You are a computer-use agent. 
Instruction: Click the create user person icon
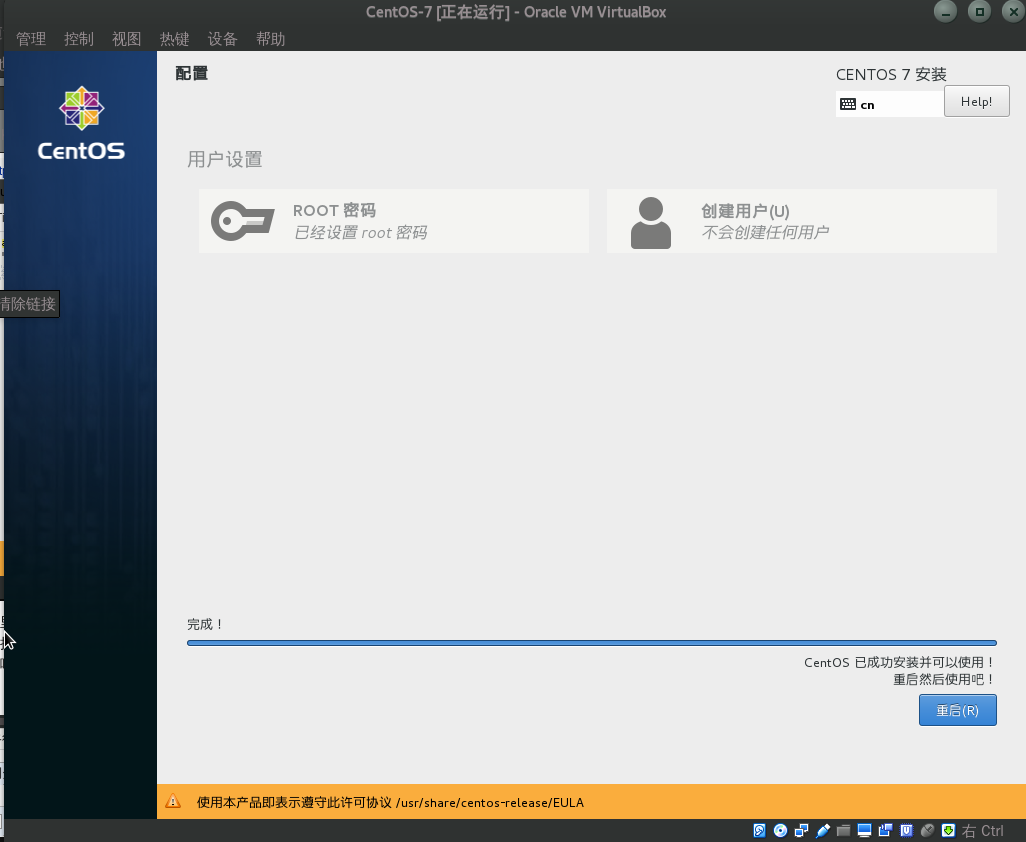(x=650, y=222)
